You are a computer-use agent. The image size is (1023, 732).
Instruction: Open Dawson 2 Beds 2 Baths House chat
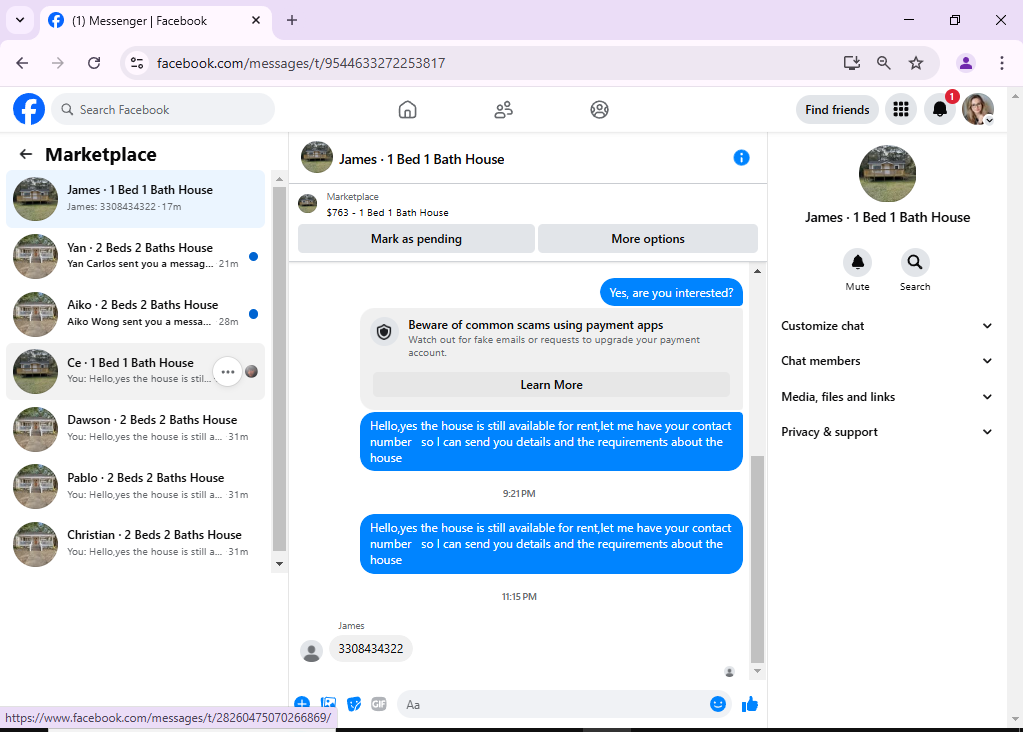[135, 429]
